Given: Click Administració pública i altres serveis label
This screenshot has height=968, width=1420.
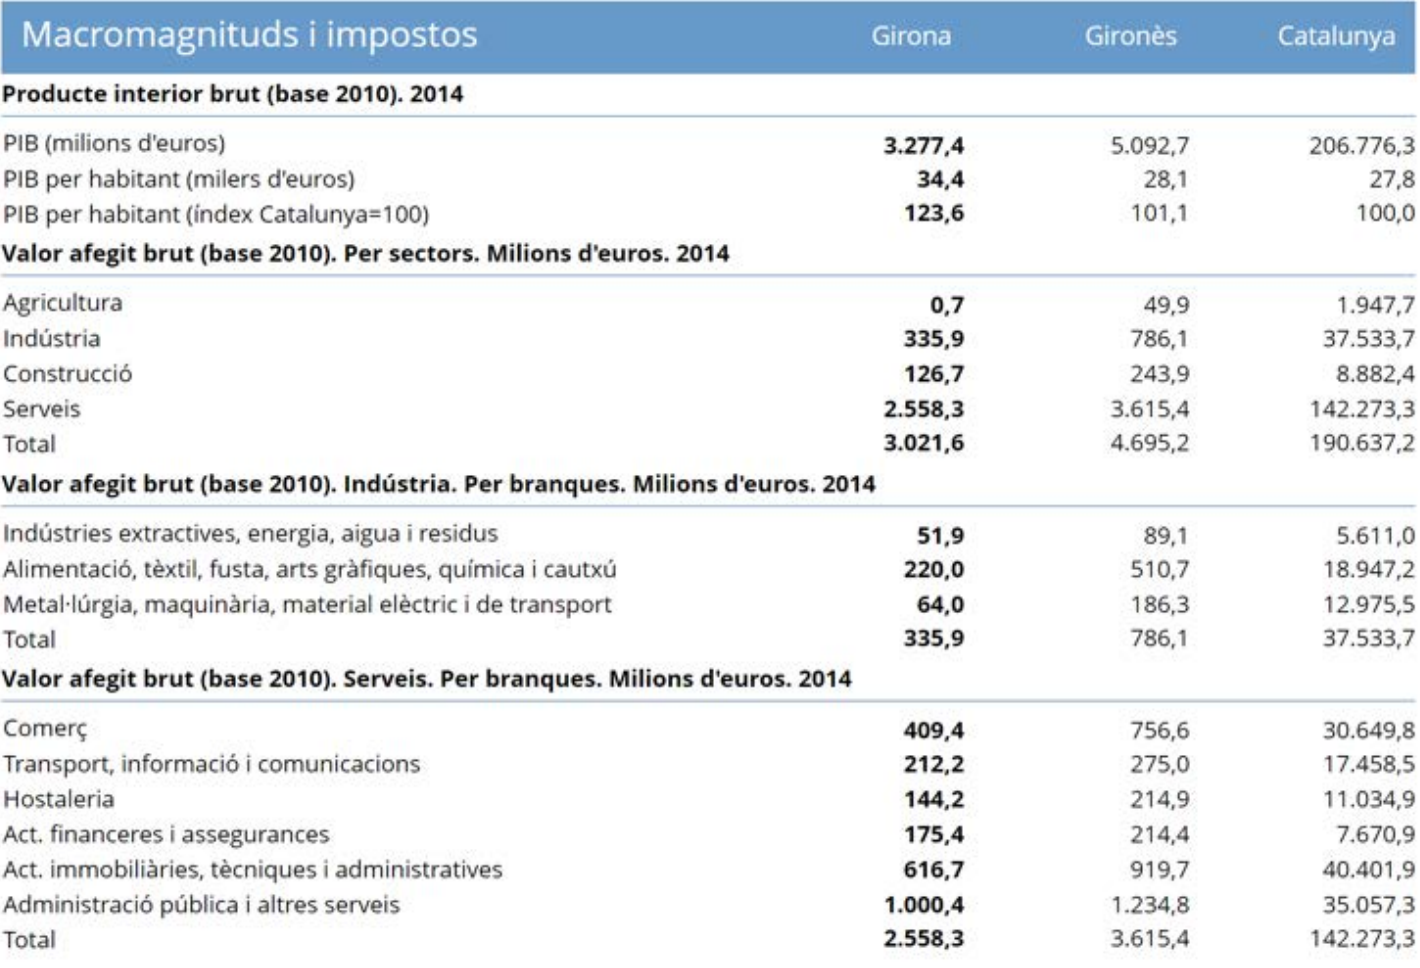Looking at the screenshot, I should (201, 905).
